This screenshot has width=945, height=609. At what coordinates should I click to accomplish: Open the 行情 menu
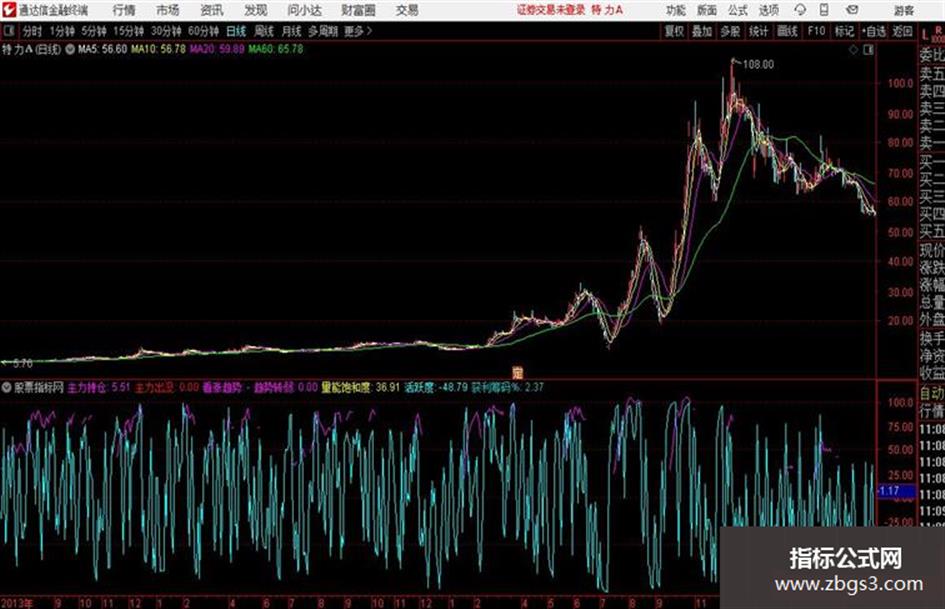pyautogui.click(x=124, y=10)
